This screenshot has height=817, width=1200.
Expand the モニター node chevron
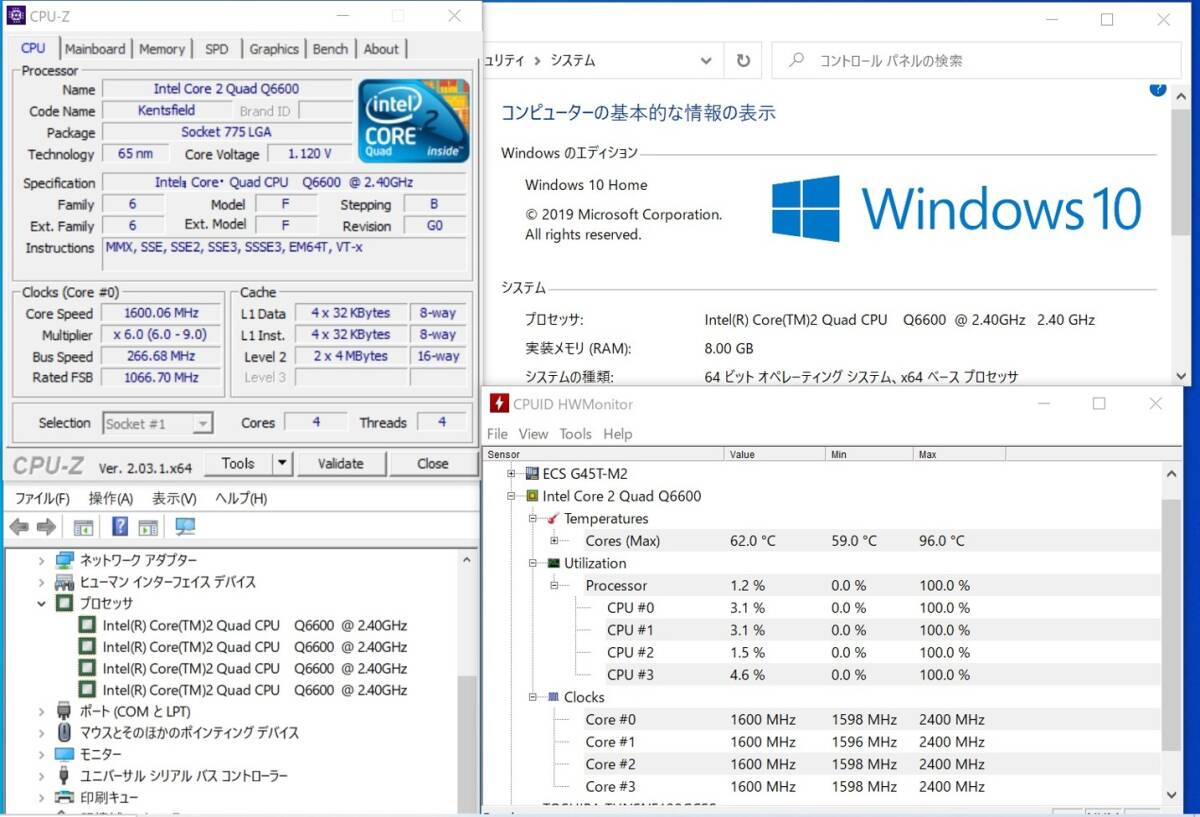pyautogui.click(x=41, y=754)
